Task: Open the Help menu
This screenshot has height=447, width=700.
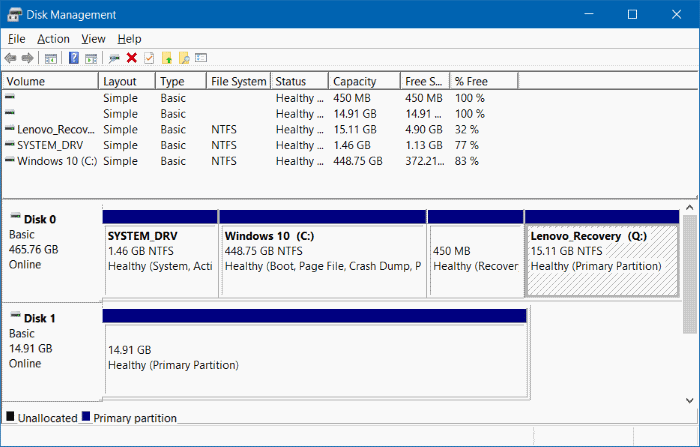Action: click(x=129, y=39)
